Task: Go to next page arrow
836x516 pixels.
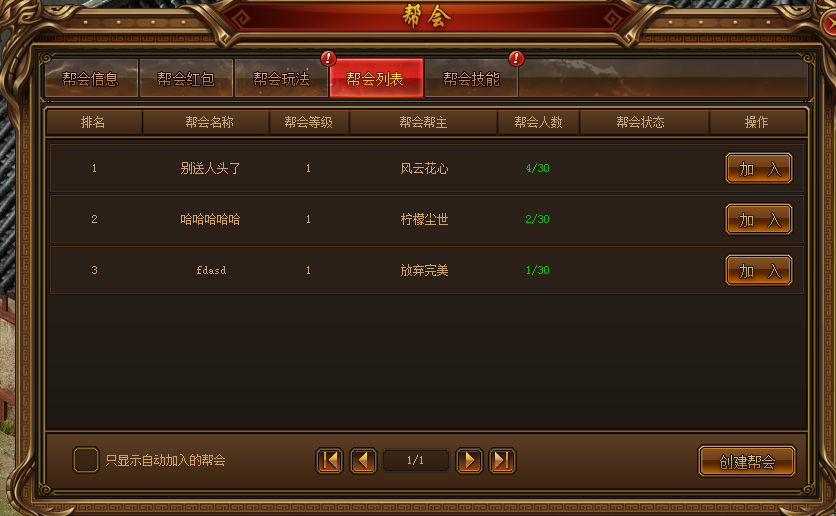Action: [x=469, y=461]
